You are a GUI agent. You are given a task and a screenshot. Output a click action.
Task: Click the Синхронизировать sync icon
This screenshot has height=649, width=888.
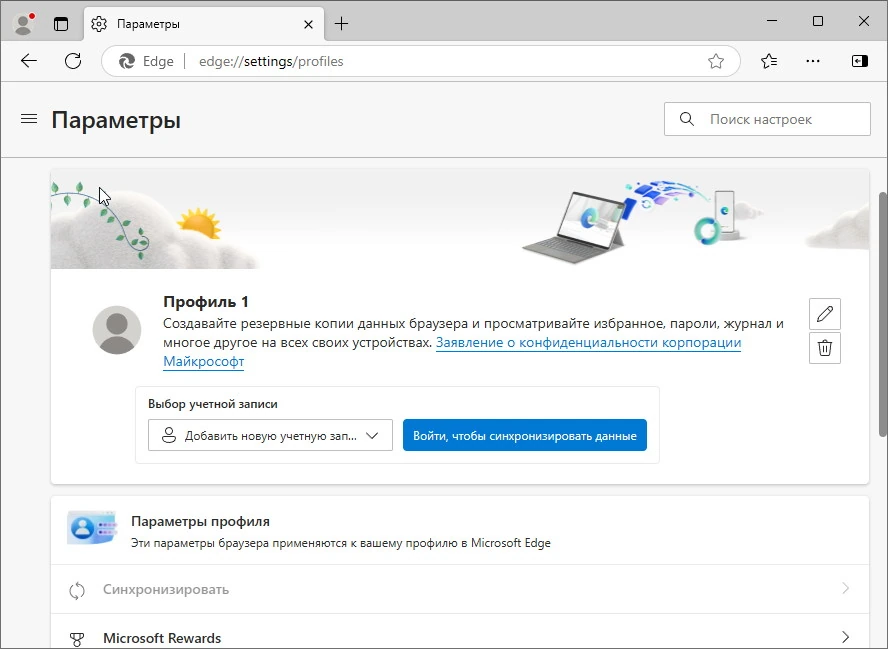tap(76, 590)
